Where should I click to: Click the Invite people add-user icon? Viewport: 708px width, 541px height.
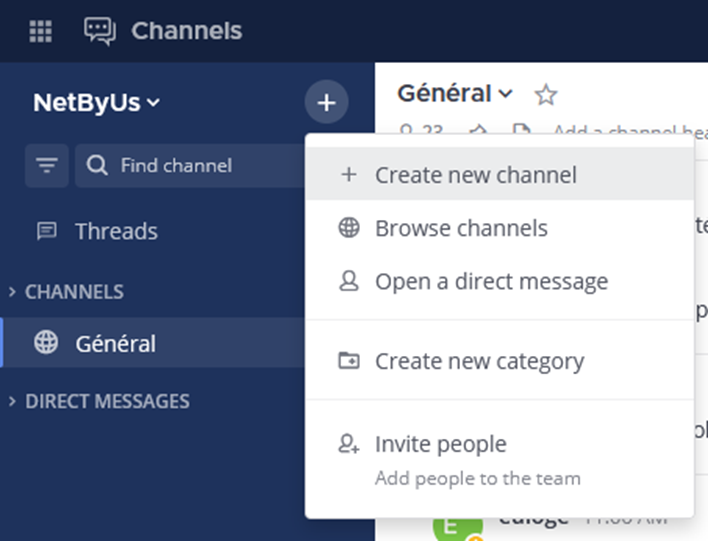[349, 444]
